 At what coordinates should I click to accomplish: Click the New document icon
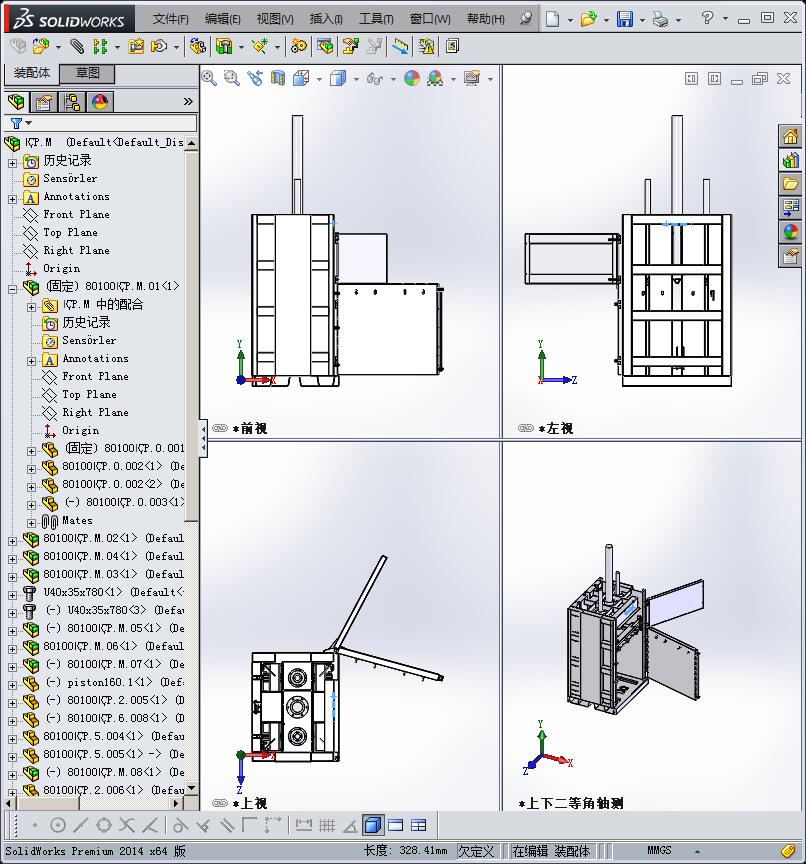[x=552, y=19]
